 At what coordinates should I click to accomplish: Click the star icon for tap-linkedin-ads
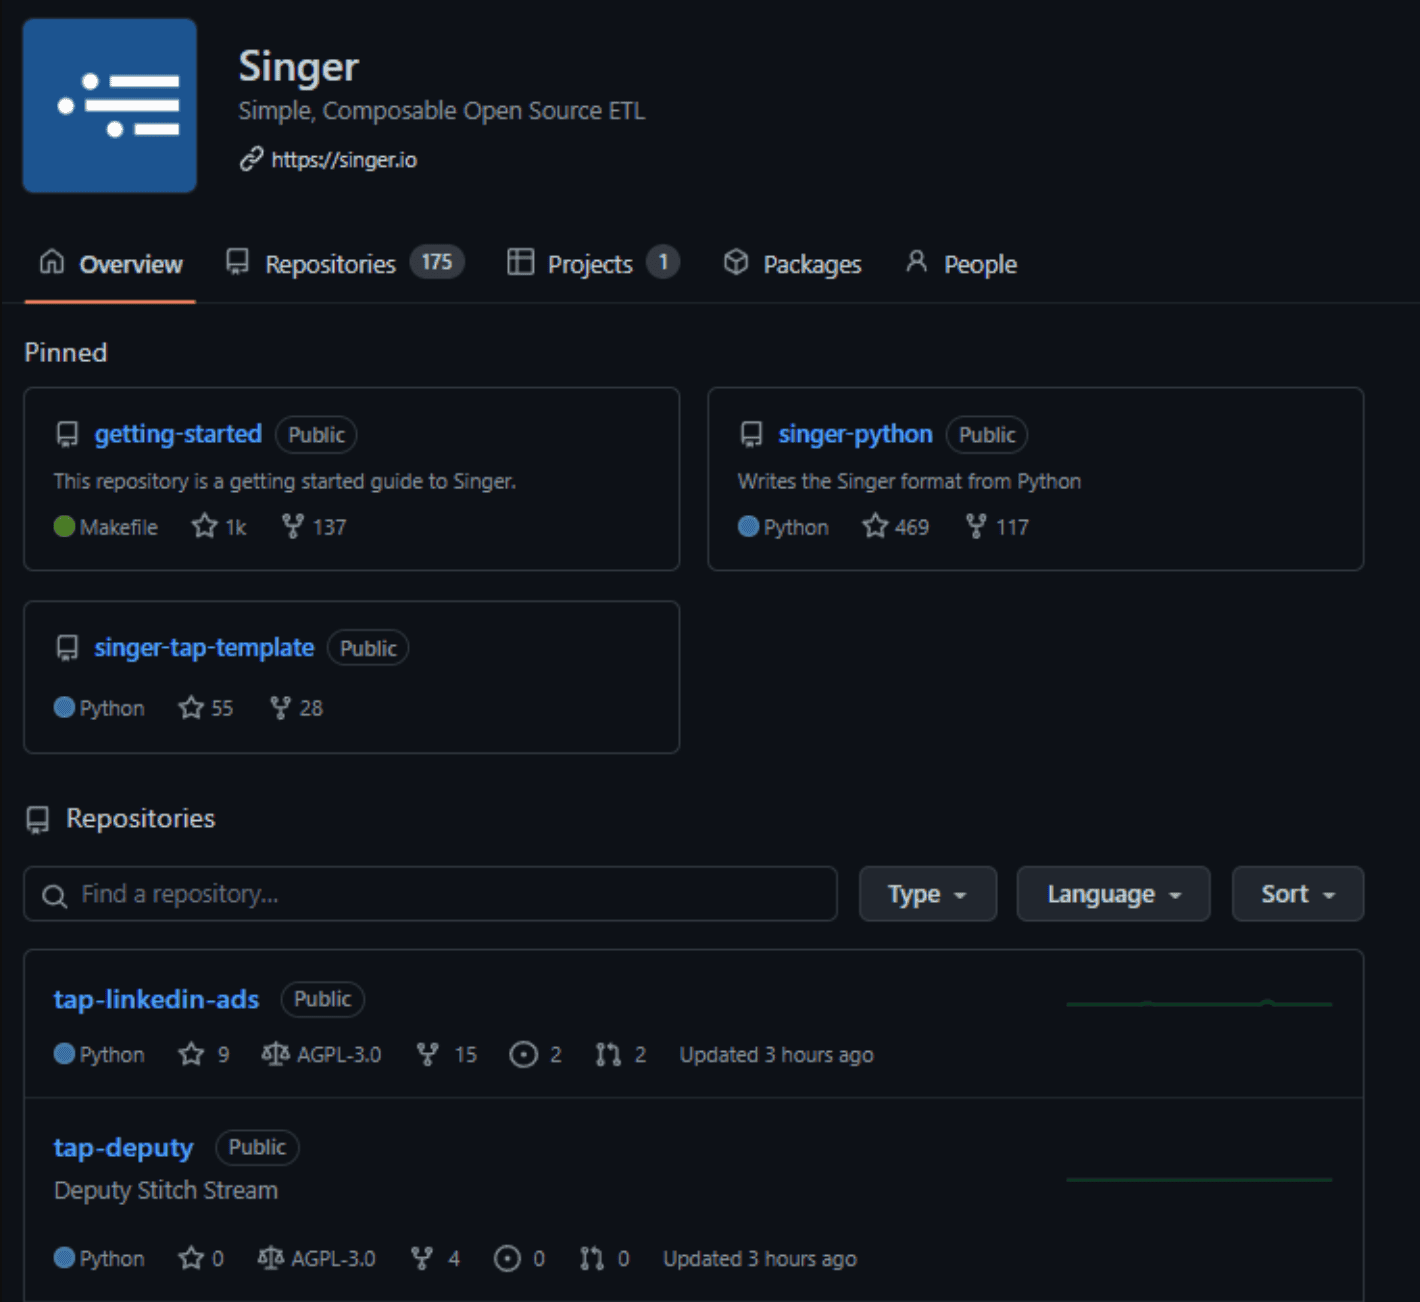(191, 1054)
